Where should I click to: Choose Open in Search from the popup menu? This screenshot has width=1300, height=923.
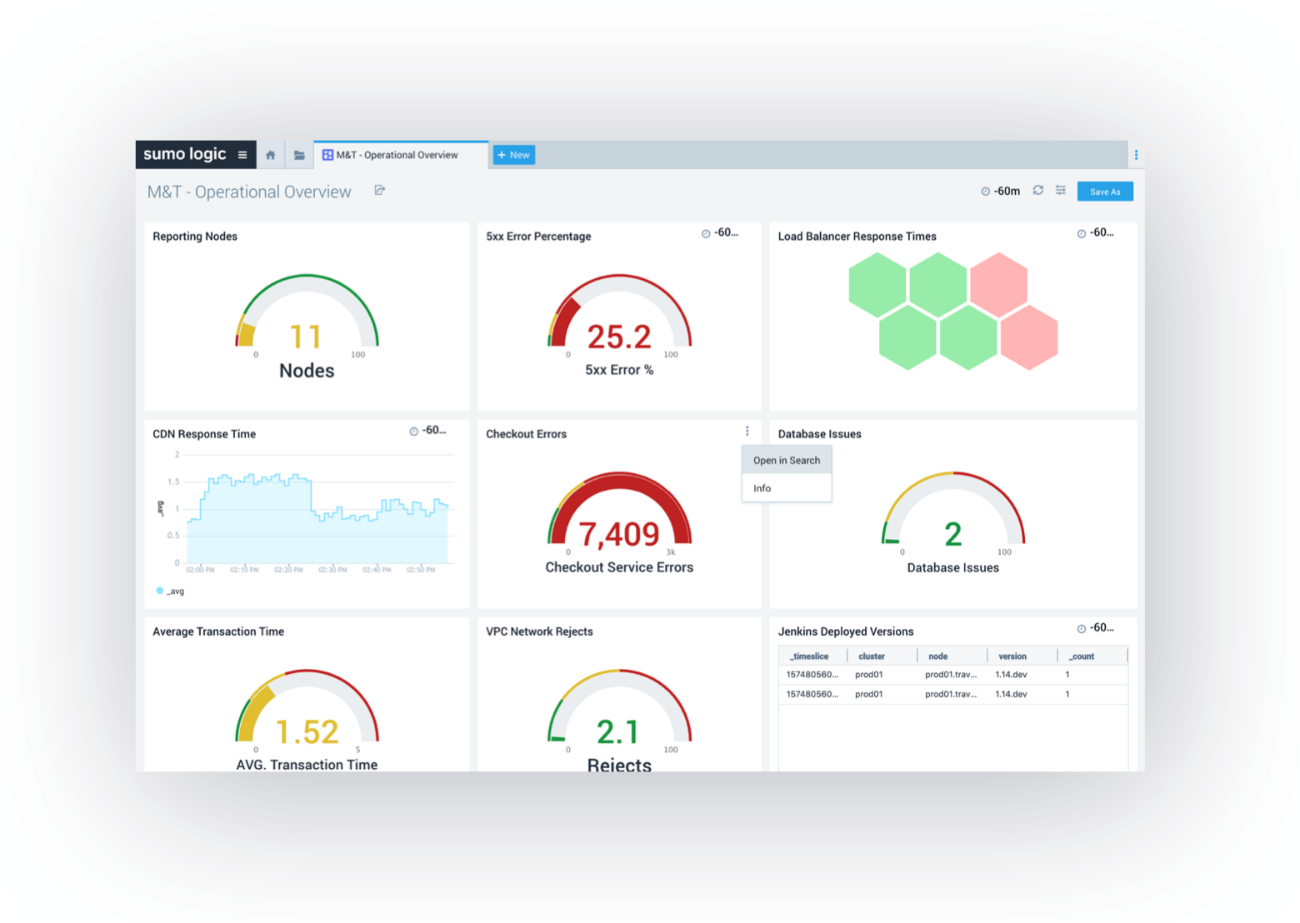(x=787, y=460)
